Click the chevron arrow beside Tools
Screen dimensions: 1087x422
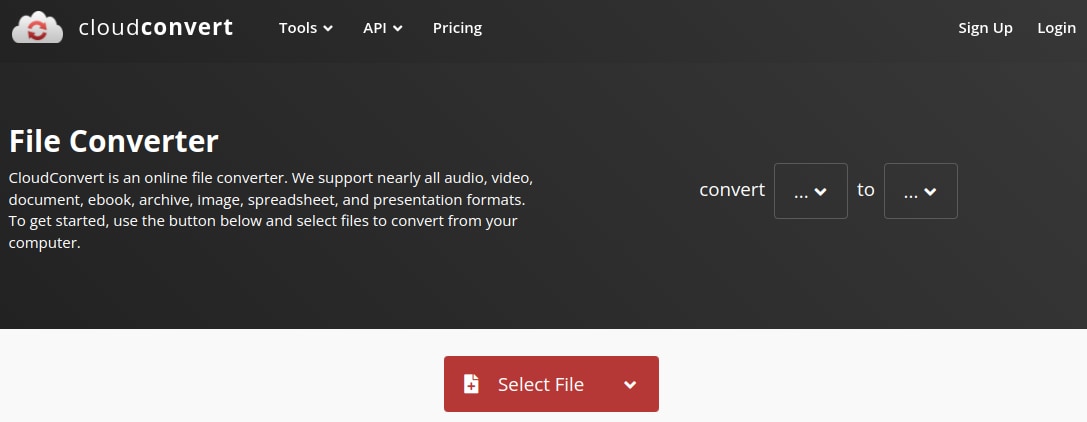point(328,29)
